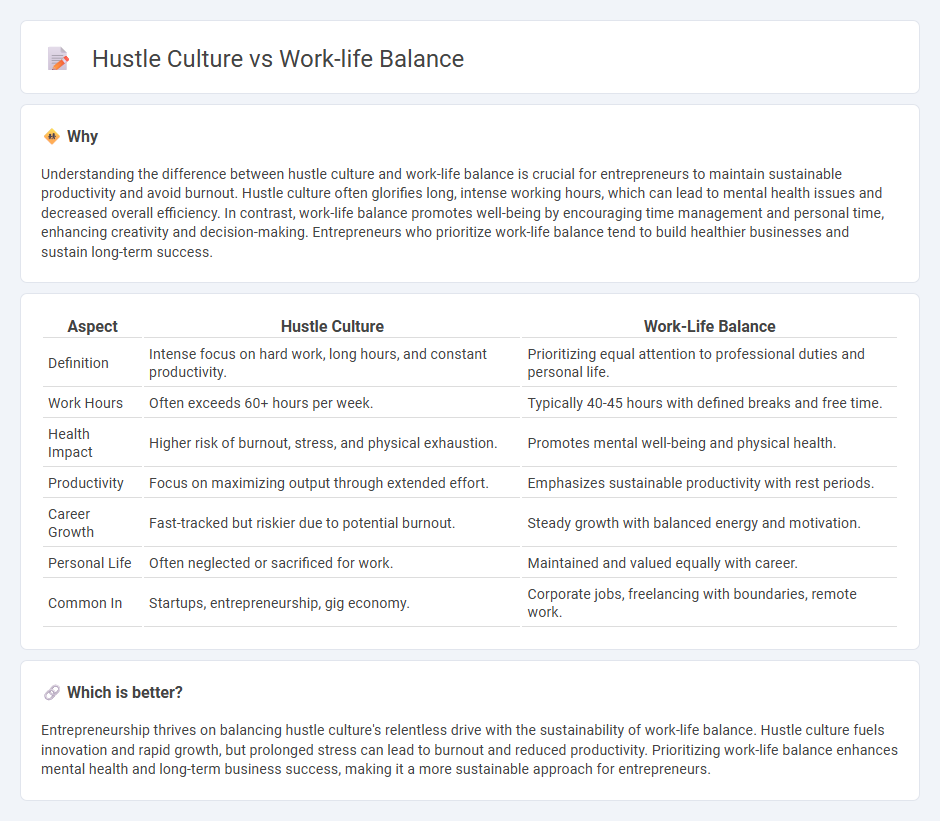
Task: Click the Work-Life Balance column header
Action: pyautogui.click(x=709, y=326)
